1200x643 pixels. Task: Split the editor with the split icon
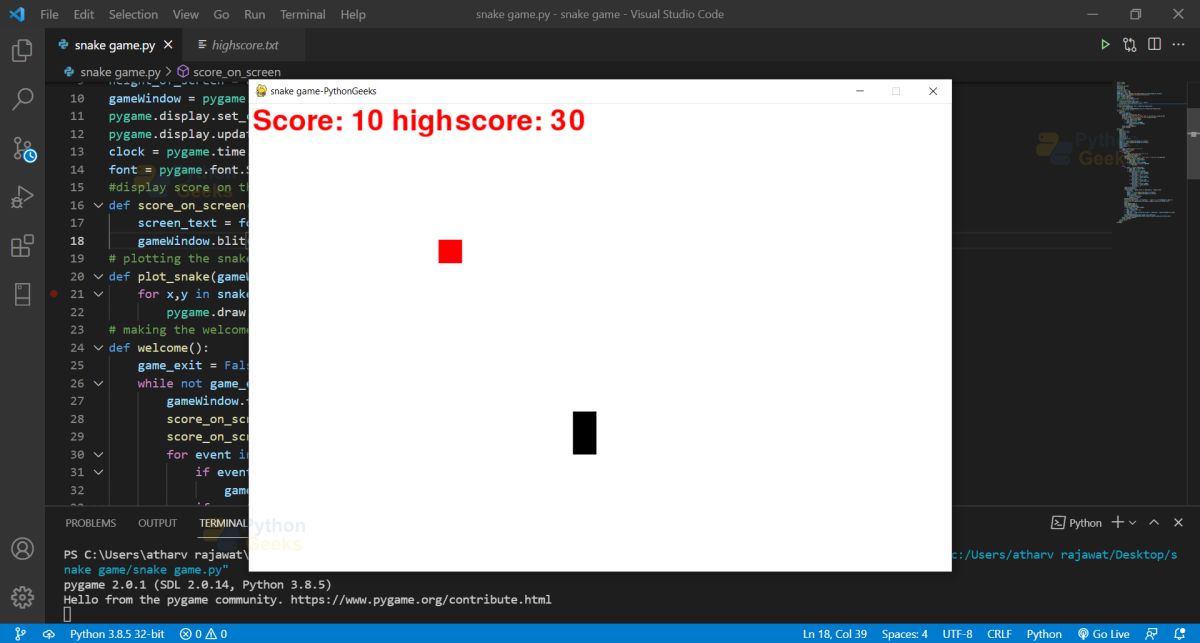coord(1154,45)
